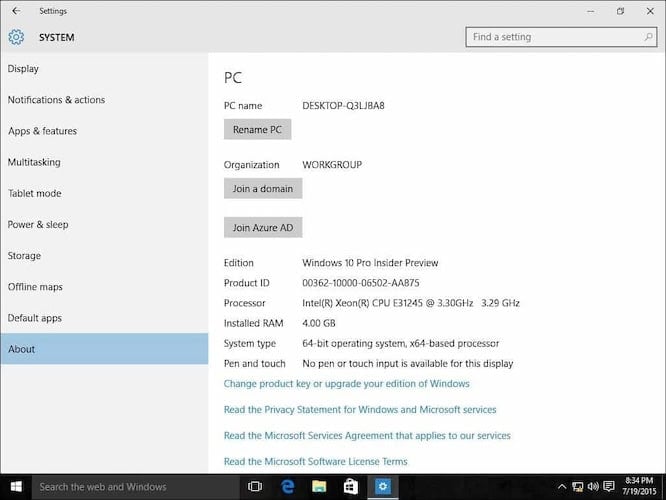Screen dimensions: 666x500
Task: Open Offline maps settings
Action: coord(104,287)
